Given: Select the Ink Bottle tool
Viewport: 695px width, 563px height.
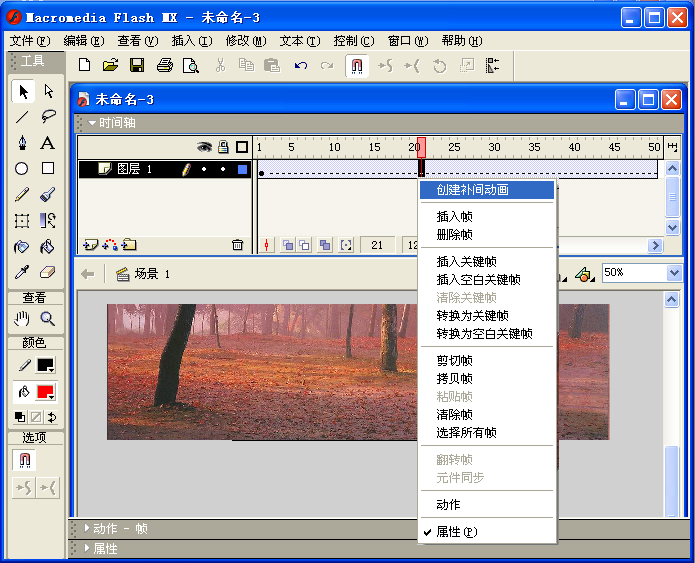Looking at the screenshot, I should pyautogui.click(x=22, y=246).
